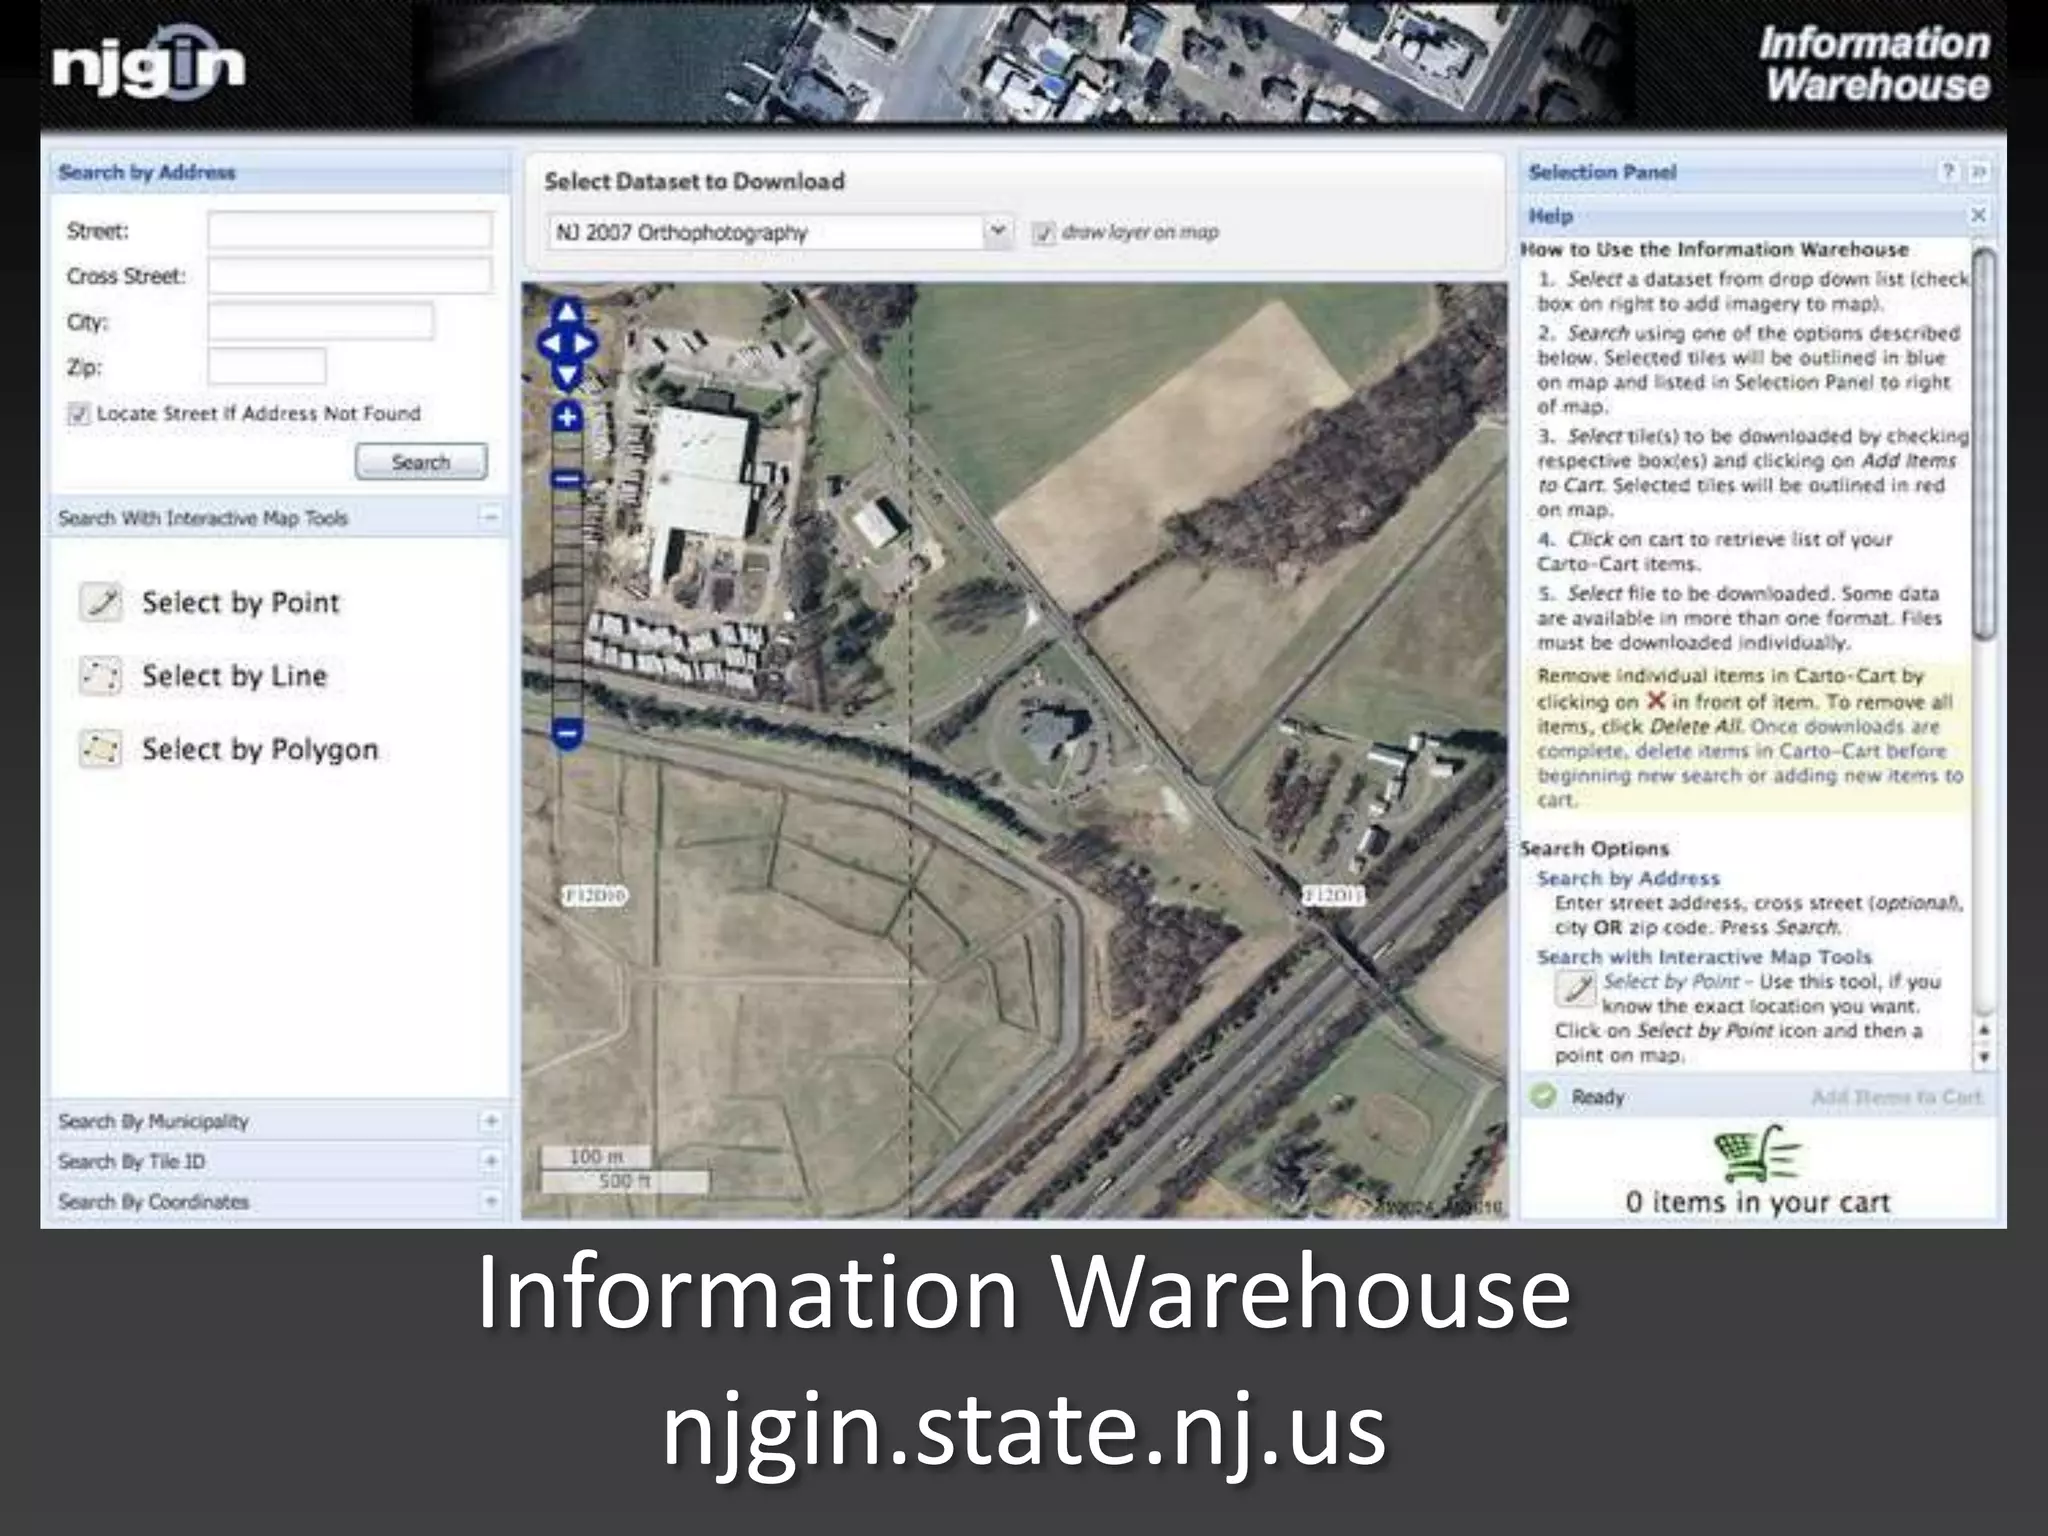Click Information Warehouse banner title
This screenshot has height=1536, width=2048.
[1874, 64]
